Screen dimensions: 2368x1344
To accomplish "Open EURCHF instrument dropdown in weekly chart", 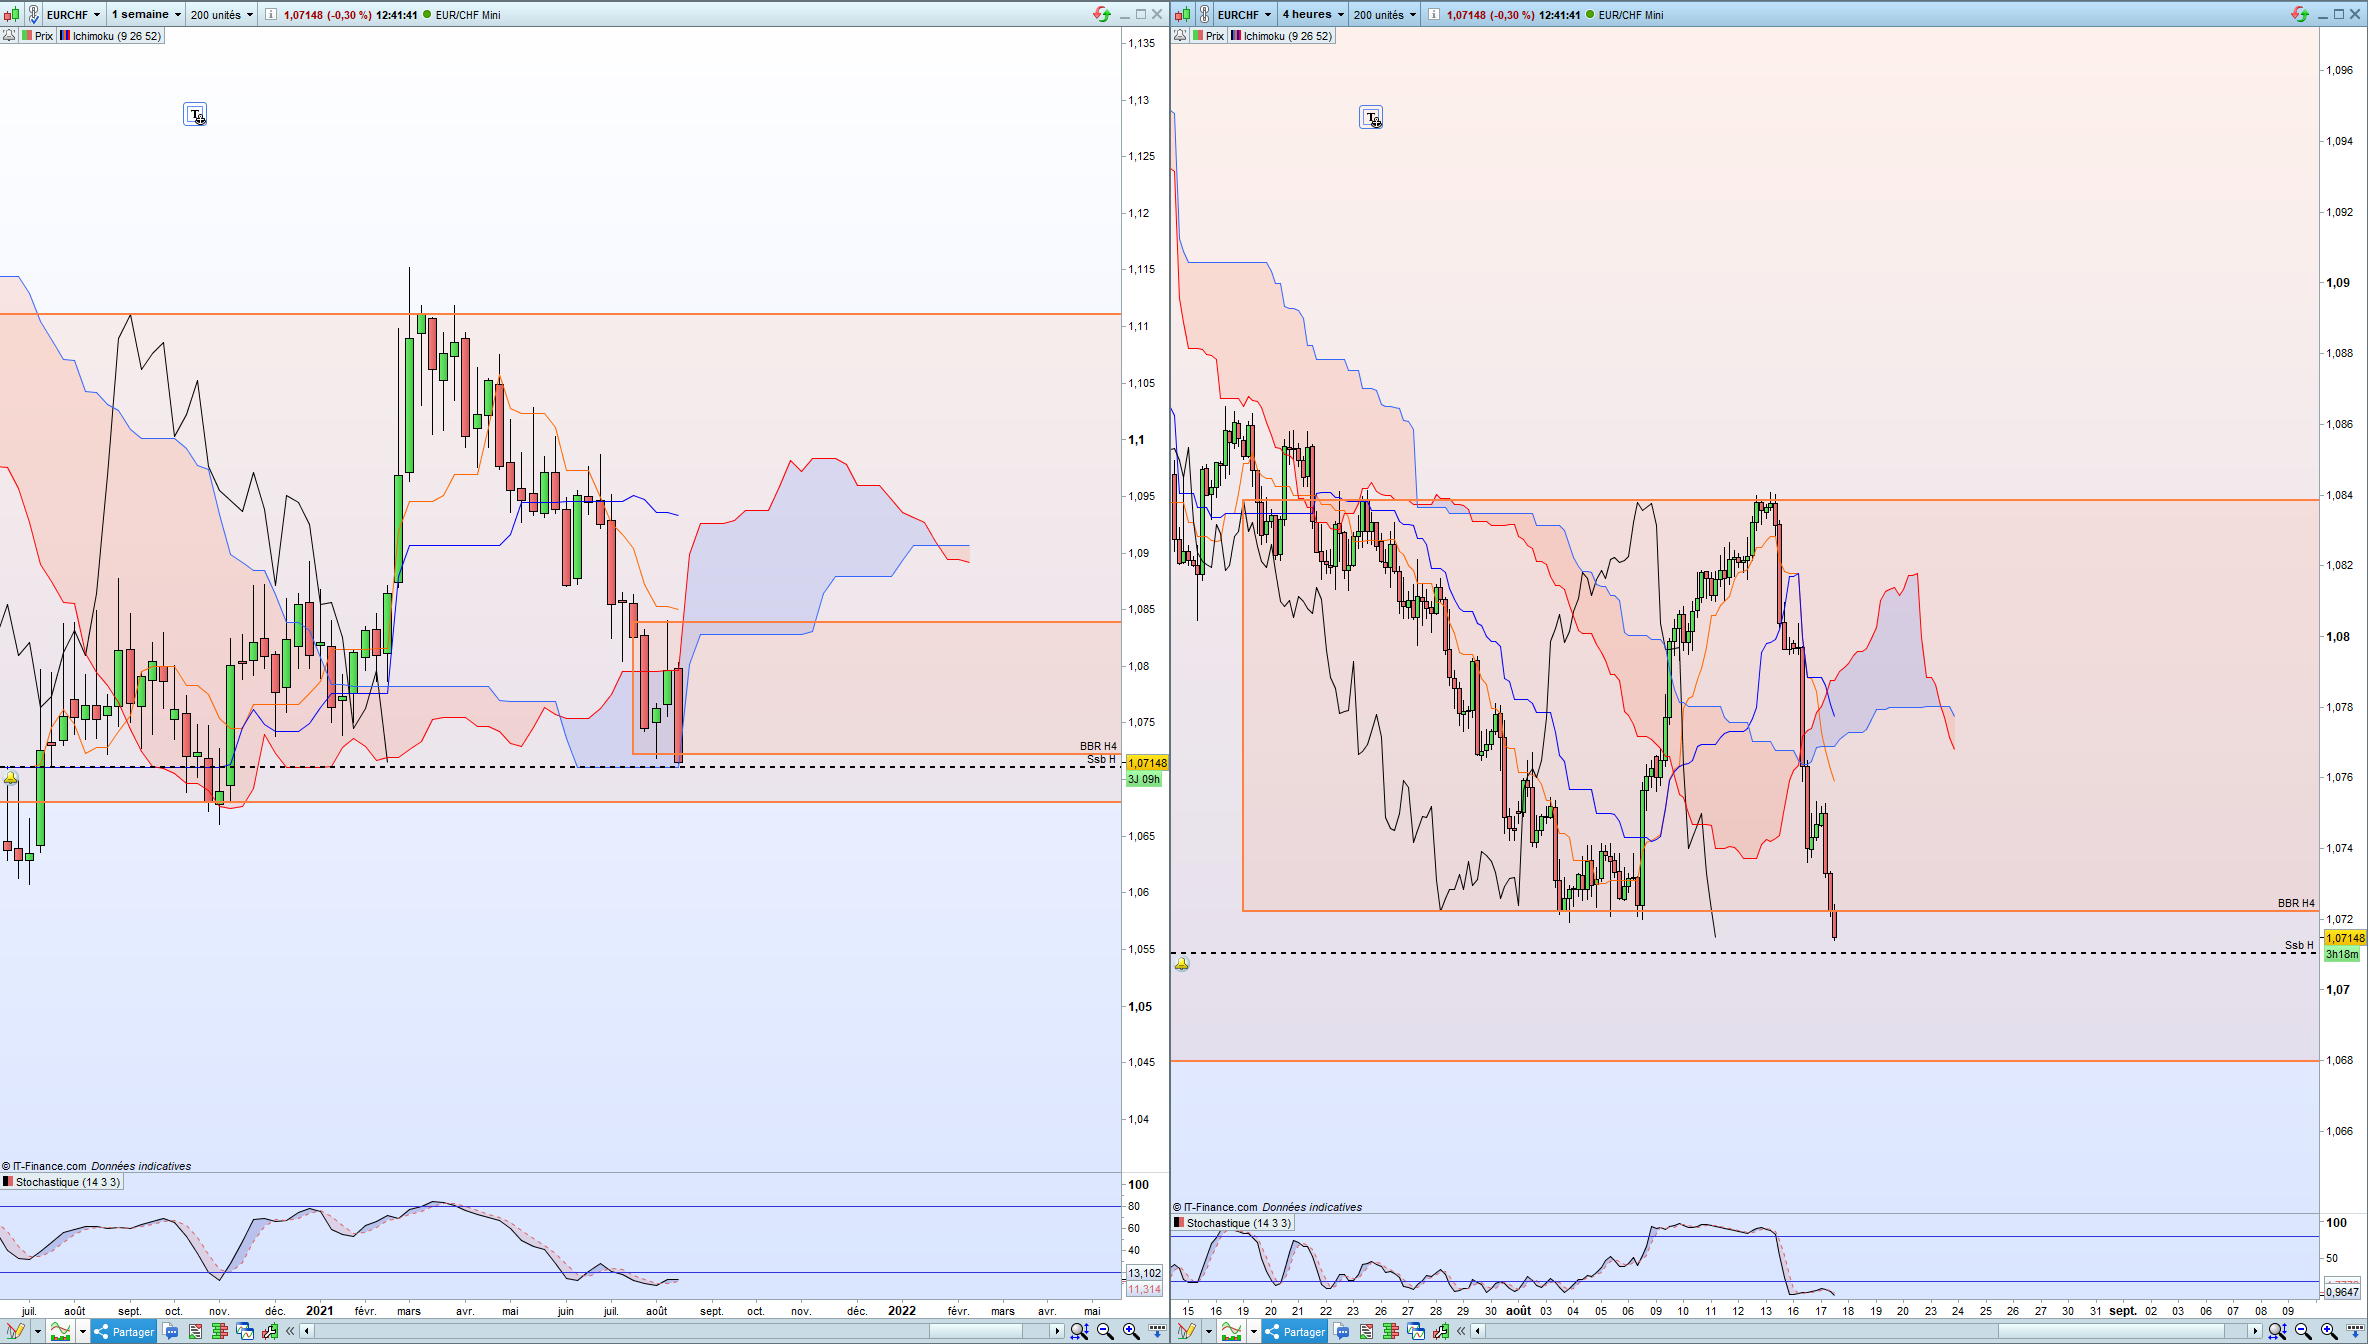I will (74, 15).
